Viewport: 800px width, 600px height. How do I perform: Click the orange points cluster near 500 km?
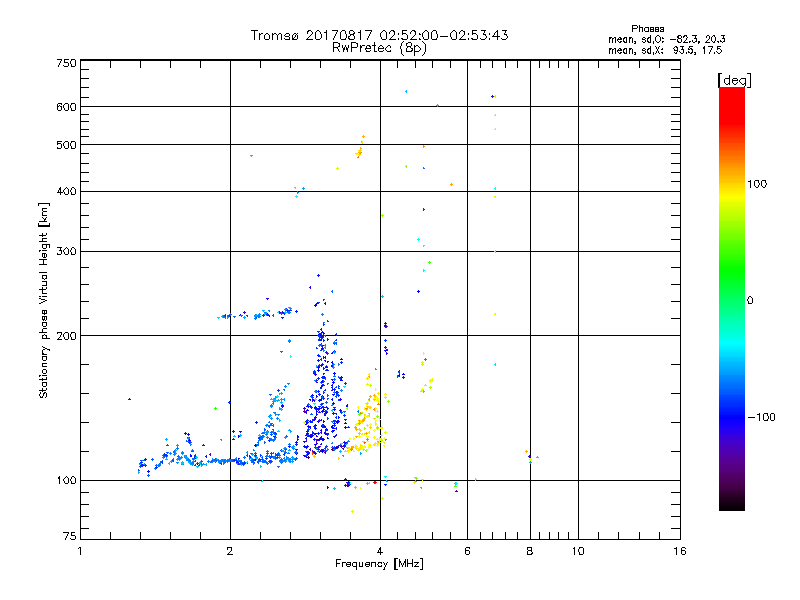coord(360,147)
